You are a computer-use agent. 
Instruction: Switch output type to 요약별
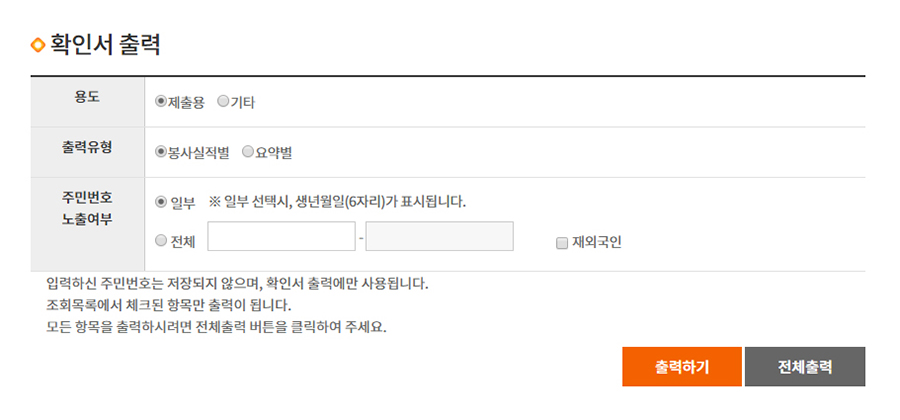tap(248, 152)
